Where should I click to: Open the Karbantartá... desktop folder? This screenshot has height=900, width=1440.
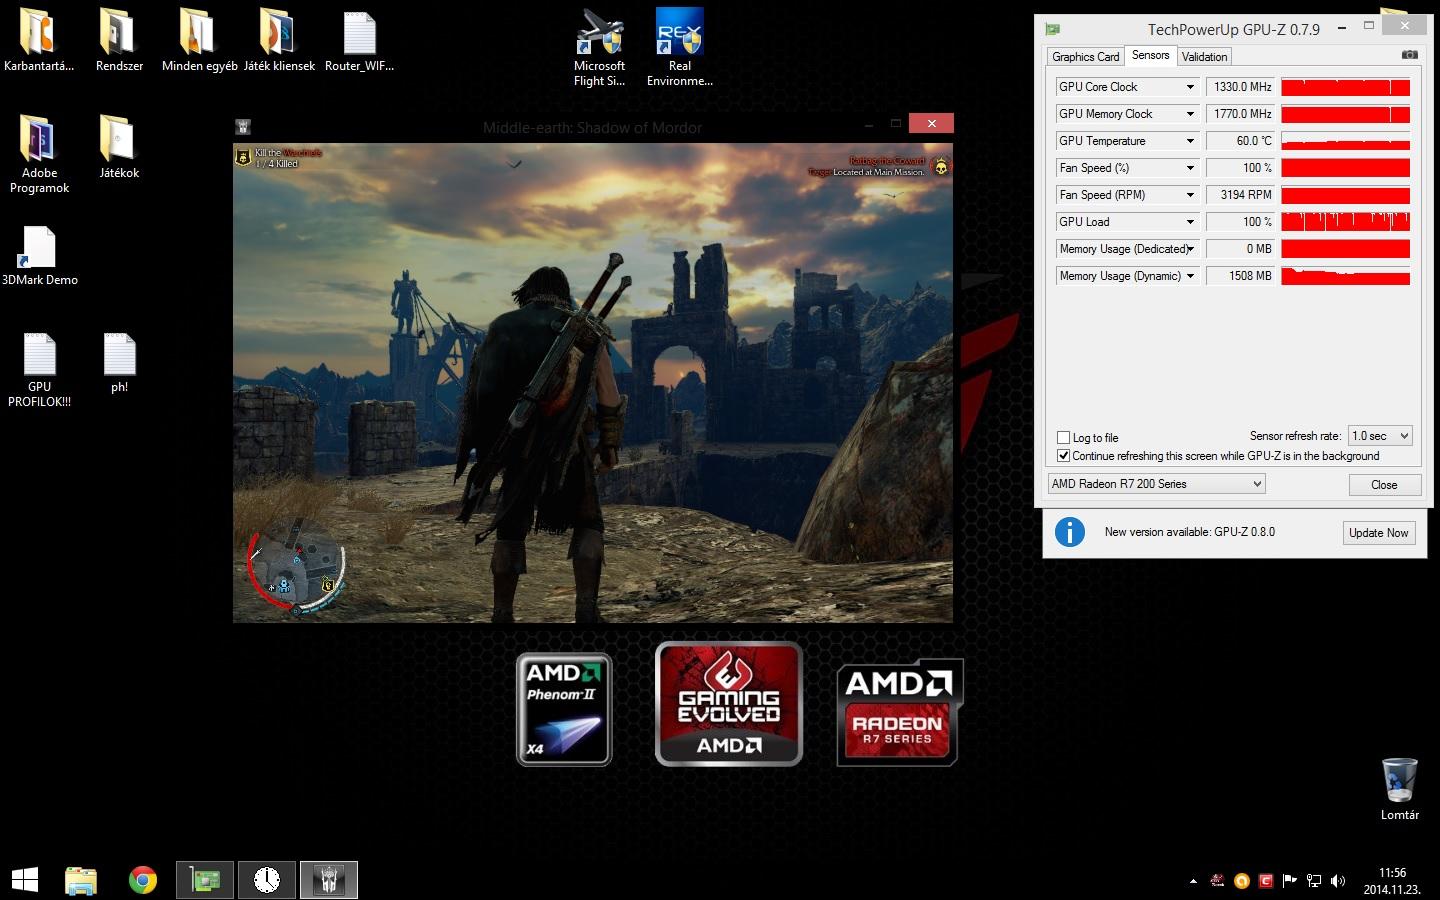pos(39,40)
